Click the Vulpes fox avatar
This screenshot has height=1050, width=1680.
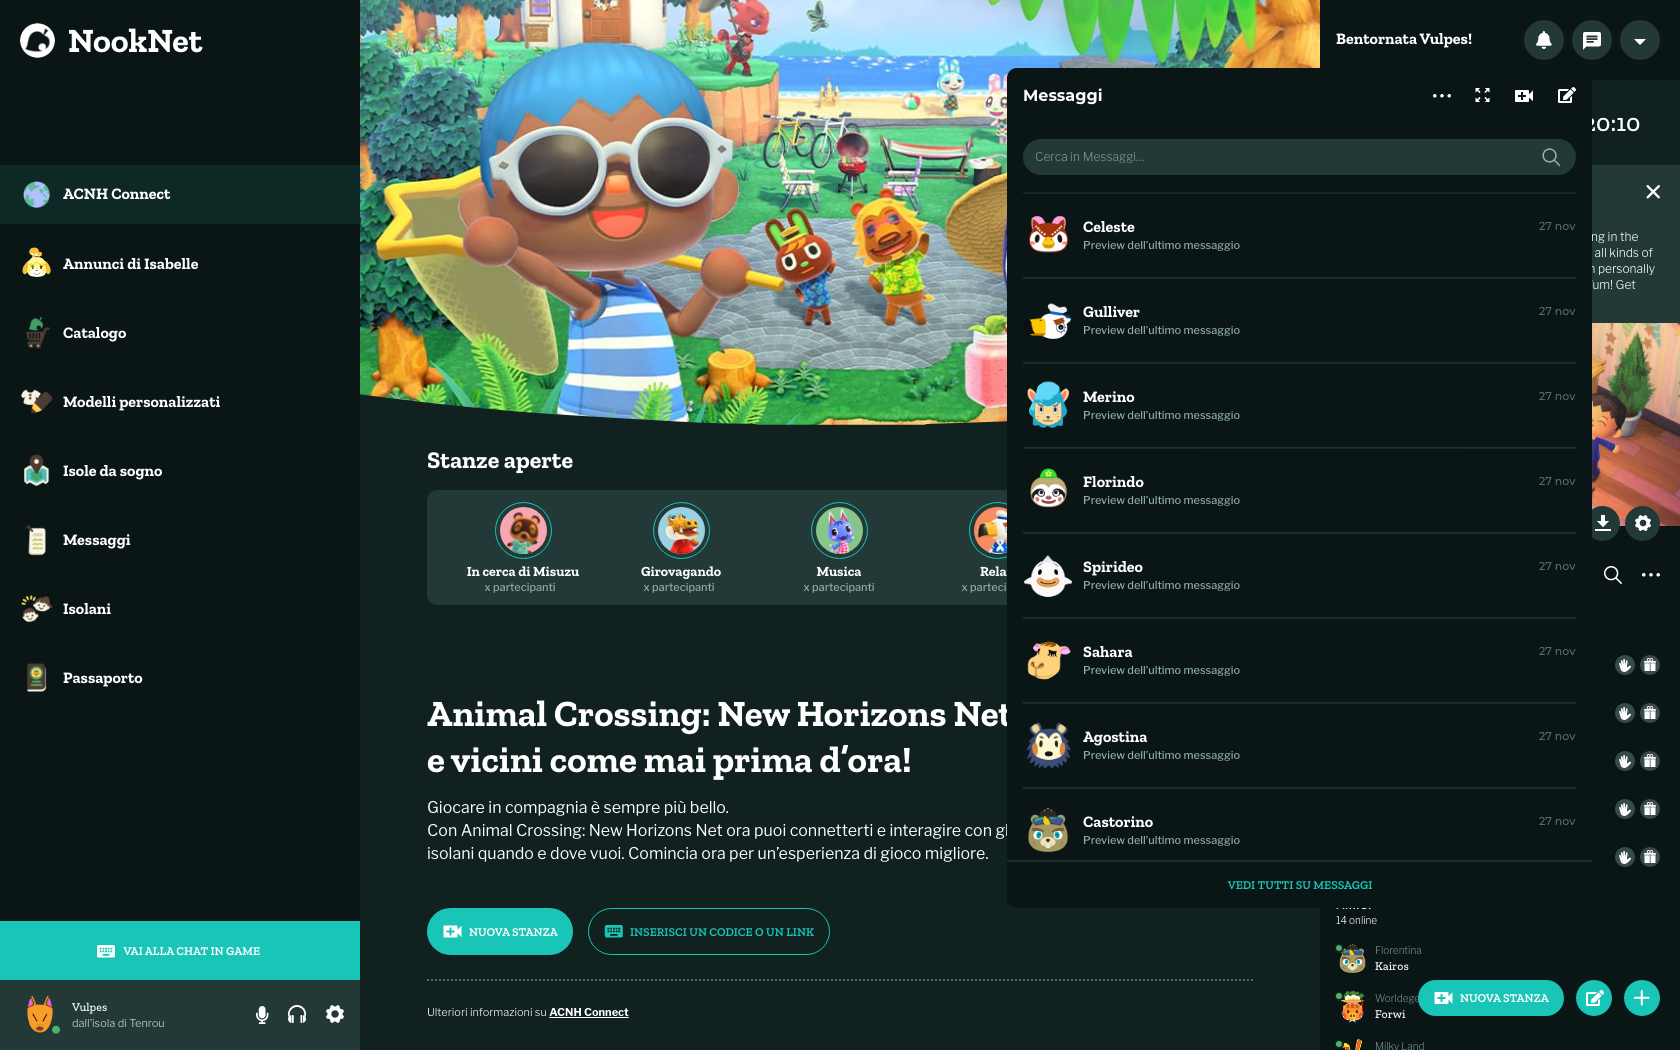click(40, 1014)
